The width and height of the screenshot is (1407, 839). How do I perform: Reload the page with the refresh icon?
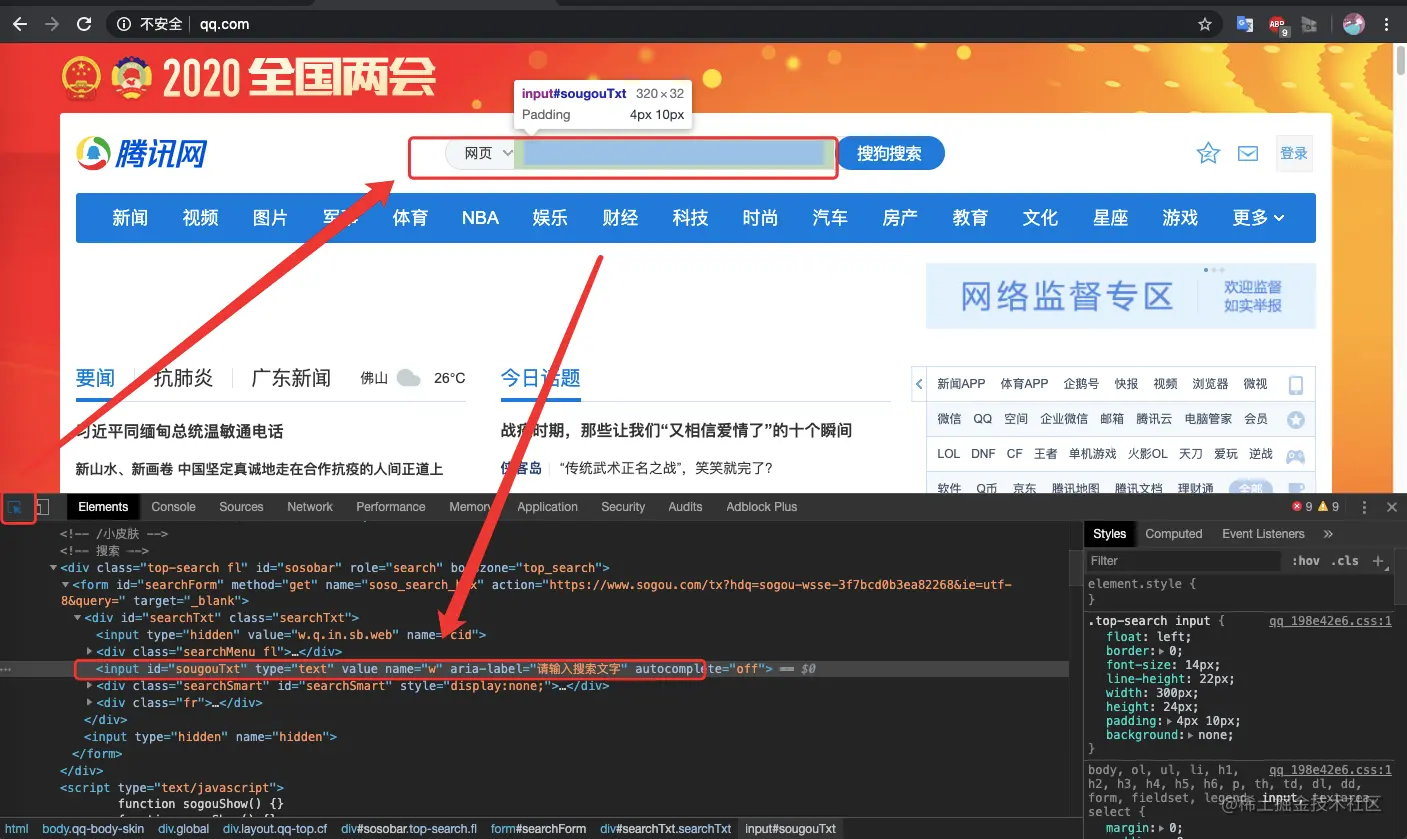(x=84, y=24)
